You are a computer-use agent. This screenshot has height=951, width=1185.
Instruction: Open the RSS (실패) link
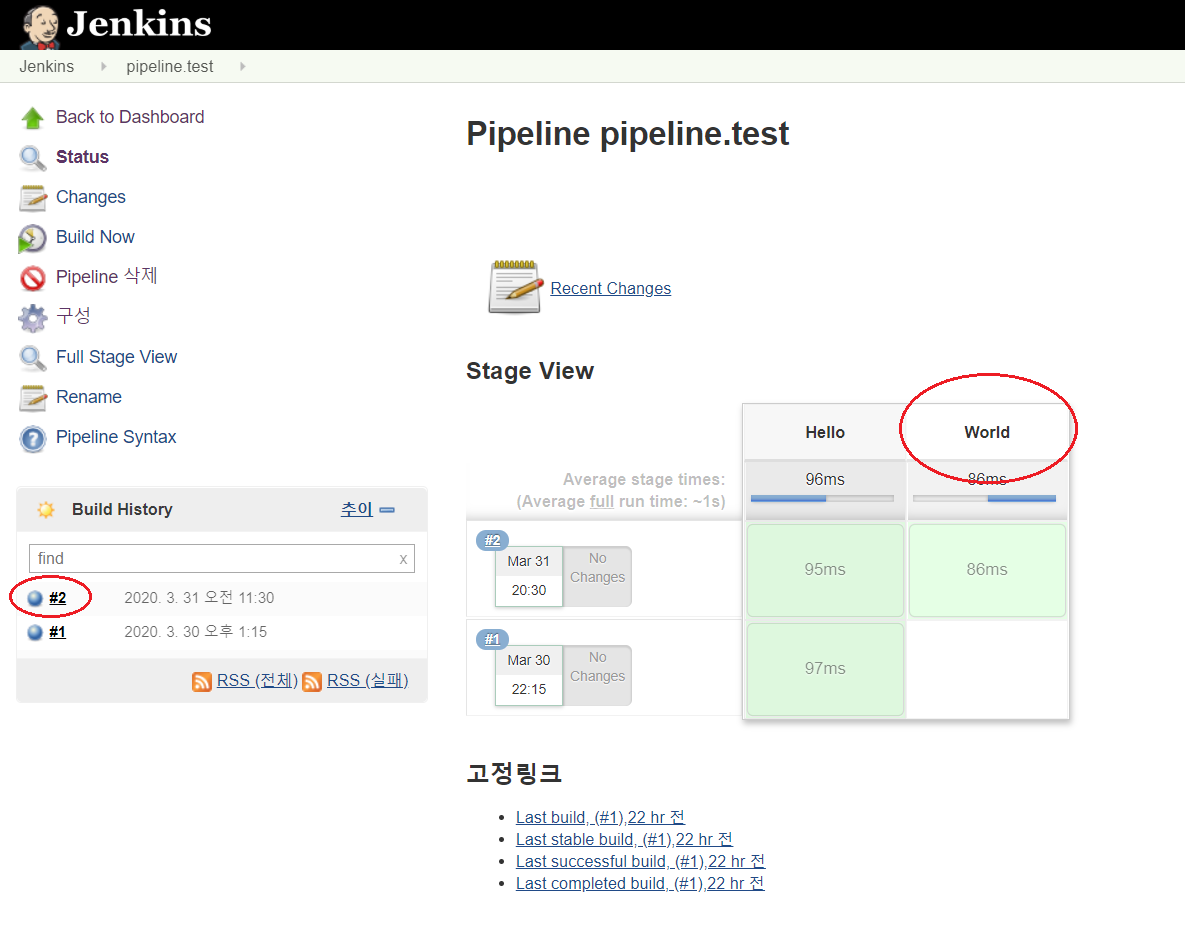click(x=367, y=681)
